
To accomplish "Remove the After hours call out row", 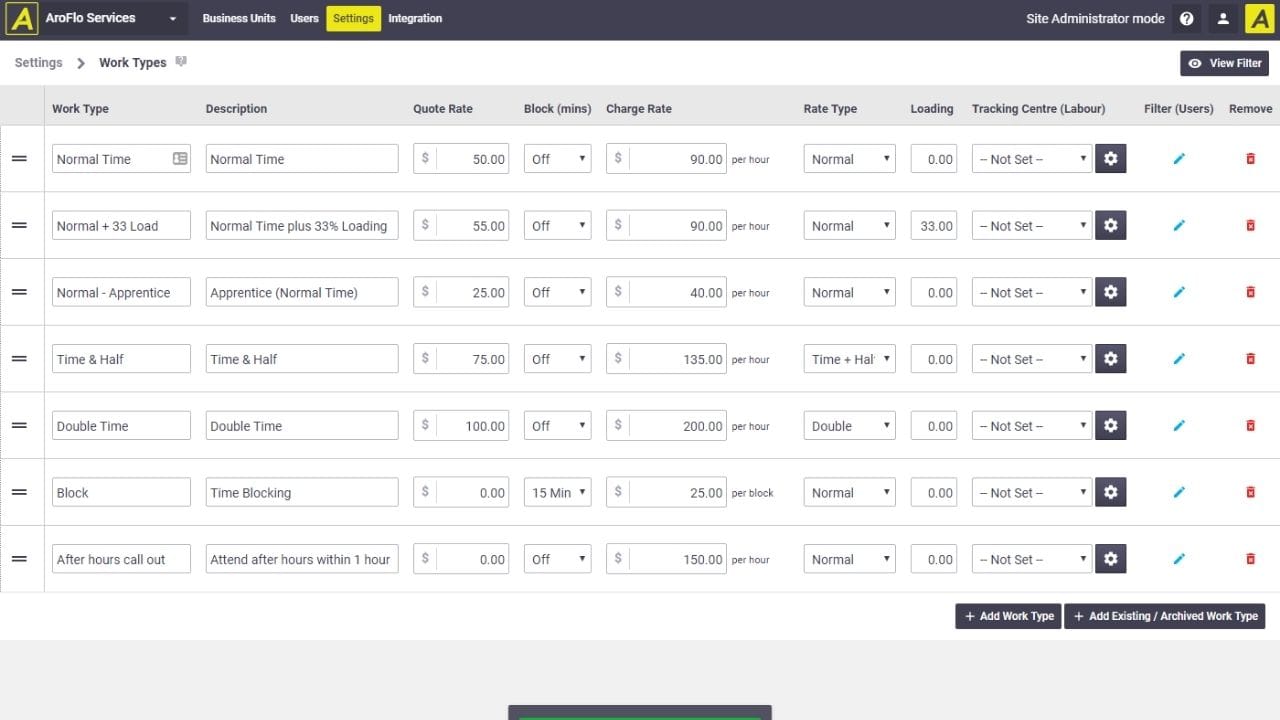I will pos(1250,560).
